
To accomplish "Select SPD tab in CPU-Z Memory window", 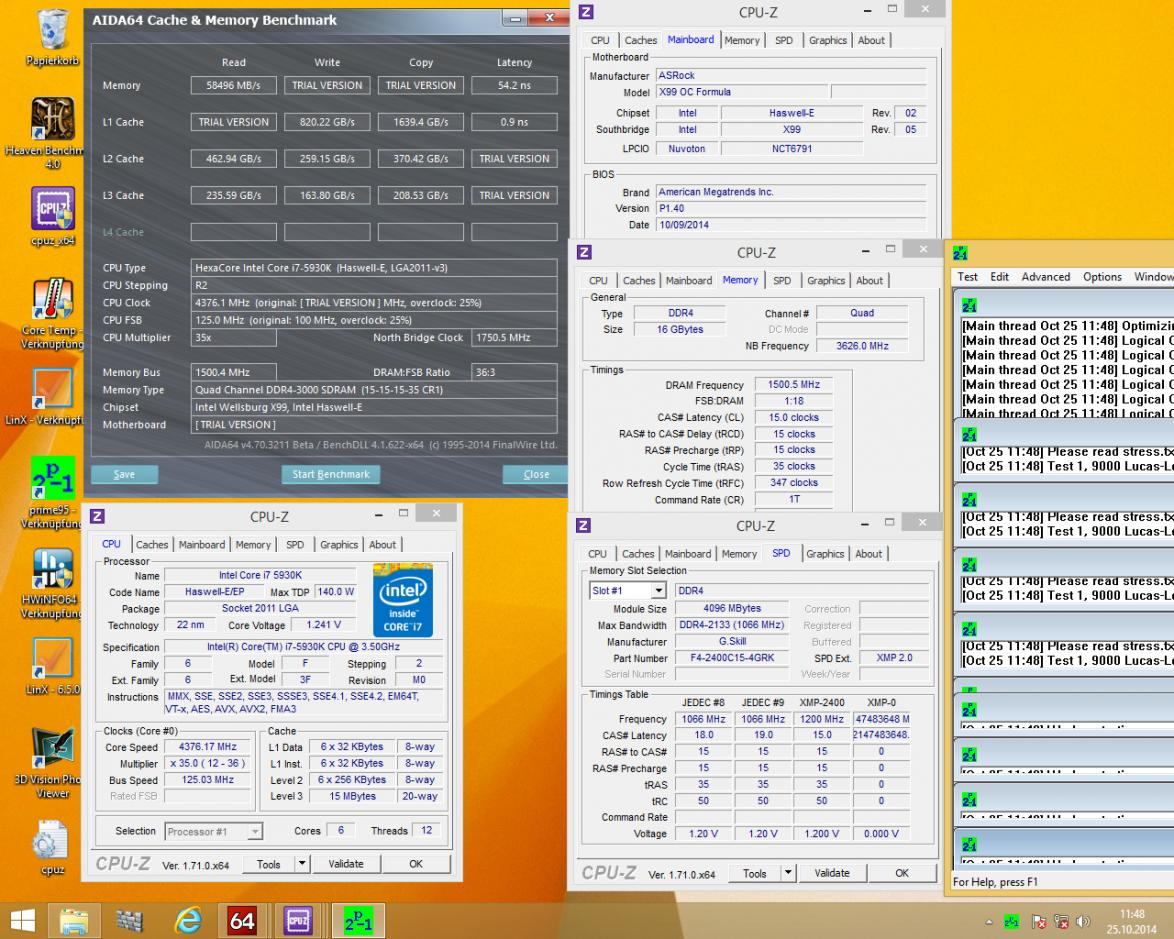I will 782,280.
